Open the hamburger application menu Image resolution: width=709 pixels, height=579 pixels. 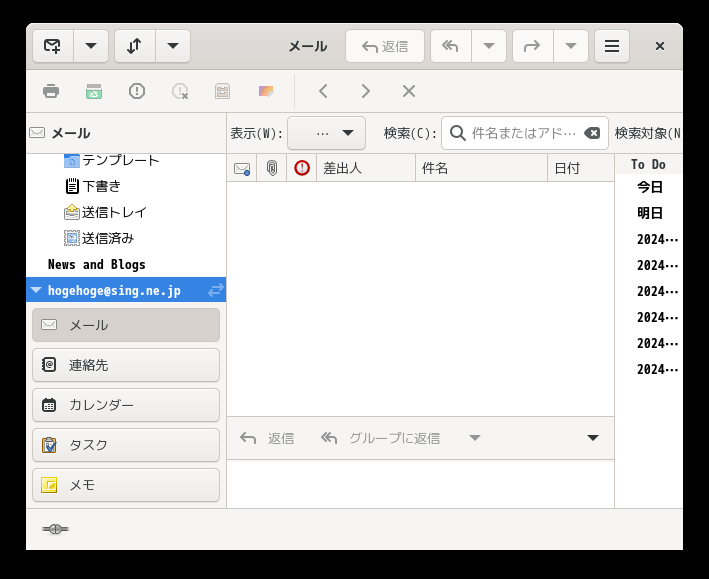(612, 46)
